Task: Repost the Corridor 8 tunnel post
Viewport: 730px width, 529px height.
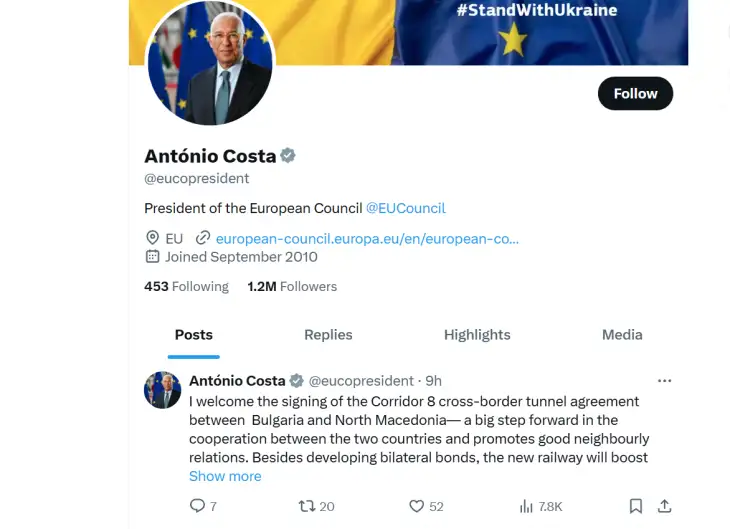Action: pos(307,506)
